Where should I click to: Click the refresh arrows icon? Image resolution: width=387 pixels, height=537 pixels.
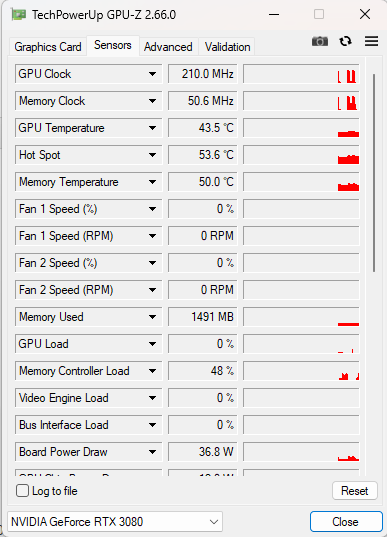click(346, 41)
